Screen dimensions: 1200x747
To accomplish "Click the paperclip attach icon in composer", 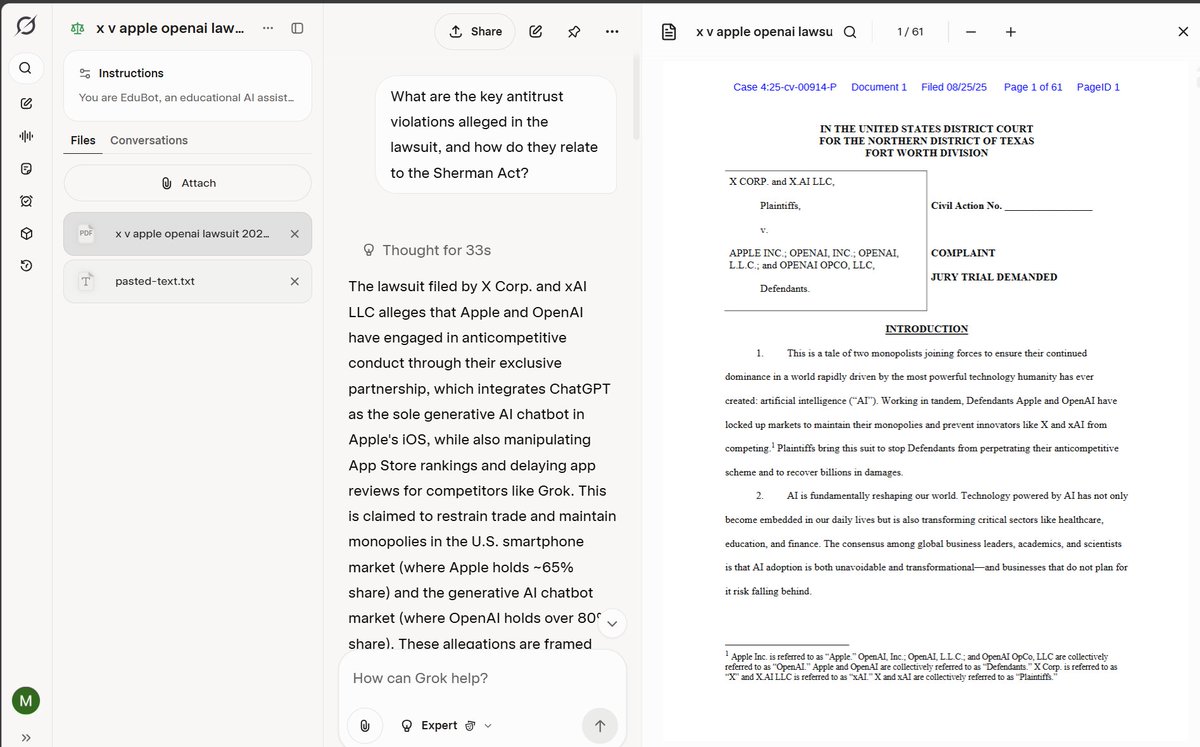I will [x=365, y=726].
